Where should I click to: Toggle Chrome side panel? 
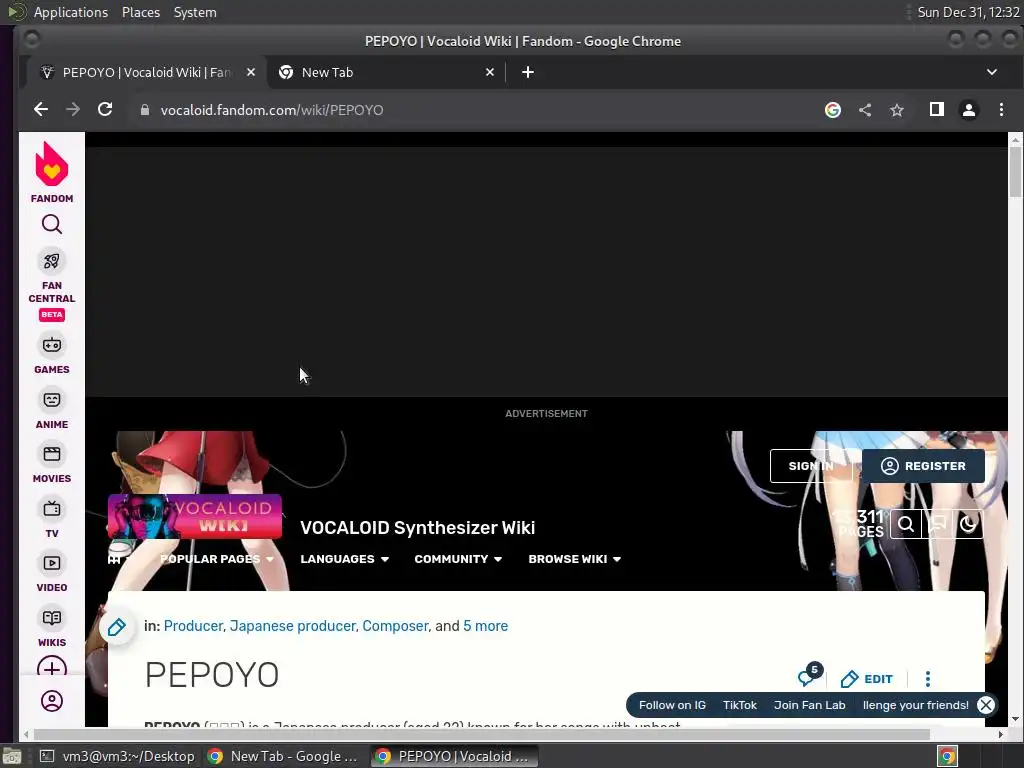pyautogui.click(x=936, y=110)
